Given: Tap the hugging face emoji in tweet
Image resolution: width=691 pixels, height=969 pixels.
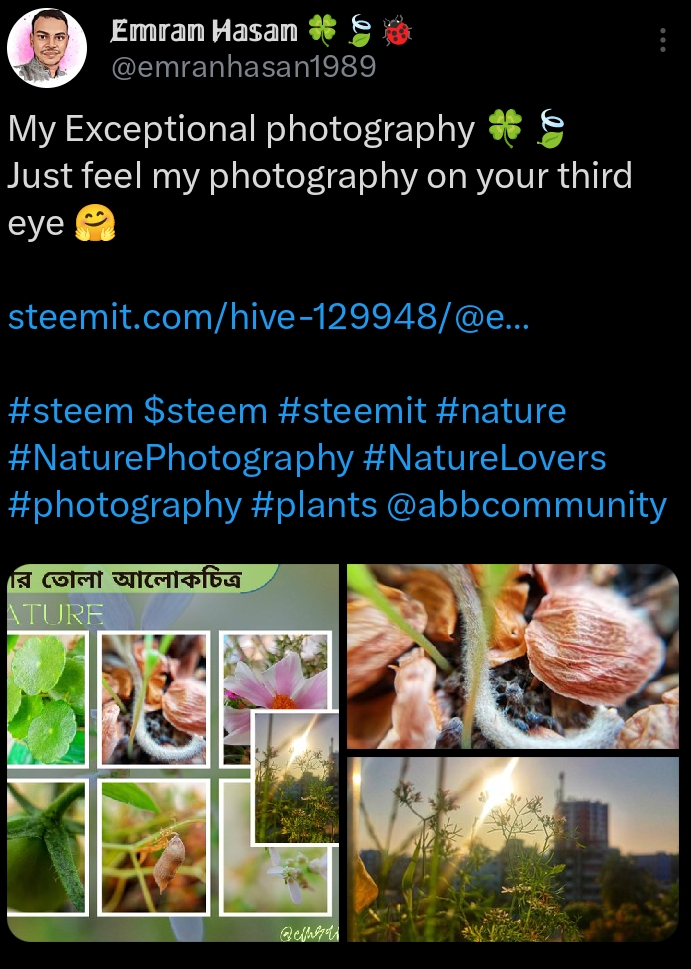Looking at the screenshot, I should coord(95,223).
